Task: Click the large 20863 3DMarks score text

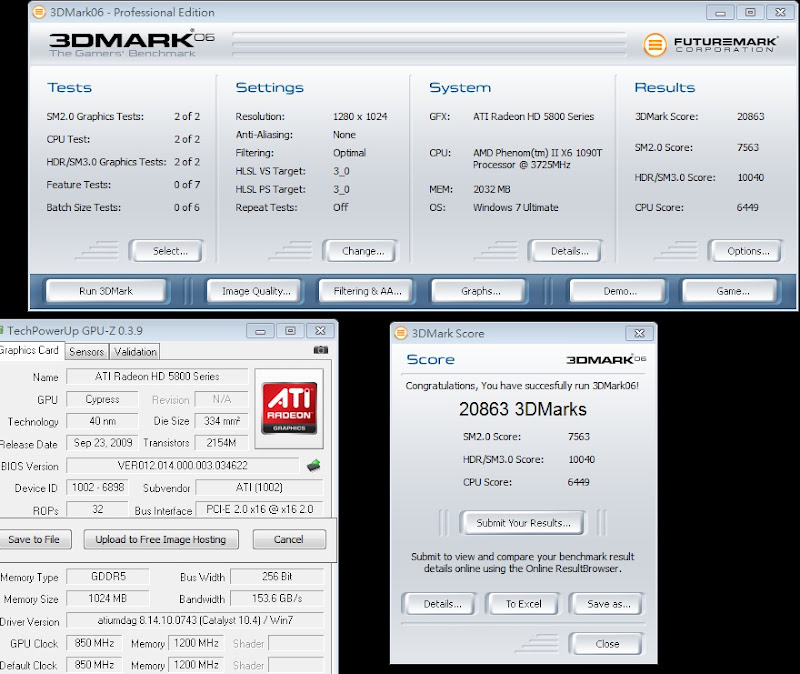Action: 522,409
